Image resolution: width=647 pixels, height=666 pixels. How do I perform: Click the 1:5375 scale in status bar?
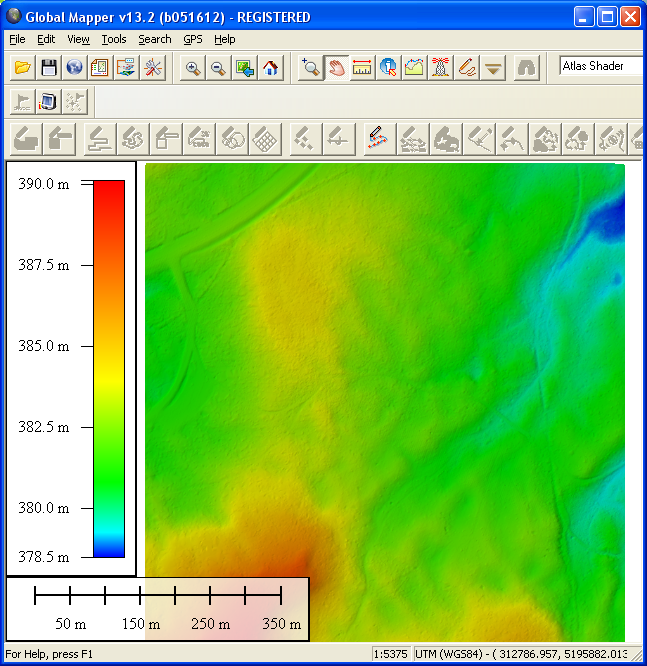click(390, 654)
